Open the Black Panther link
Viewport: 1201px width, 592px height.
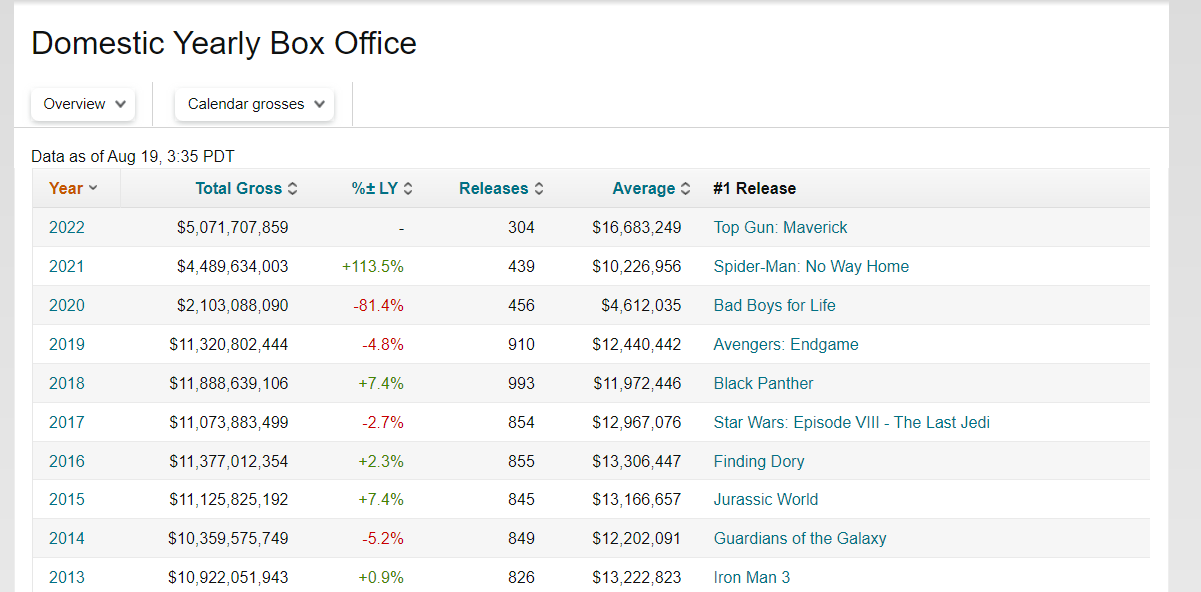[764, 383]
